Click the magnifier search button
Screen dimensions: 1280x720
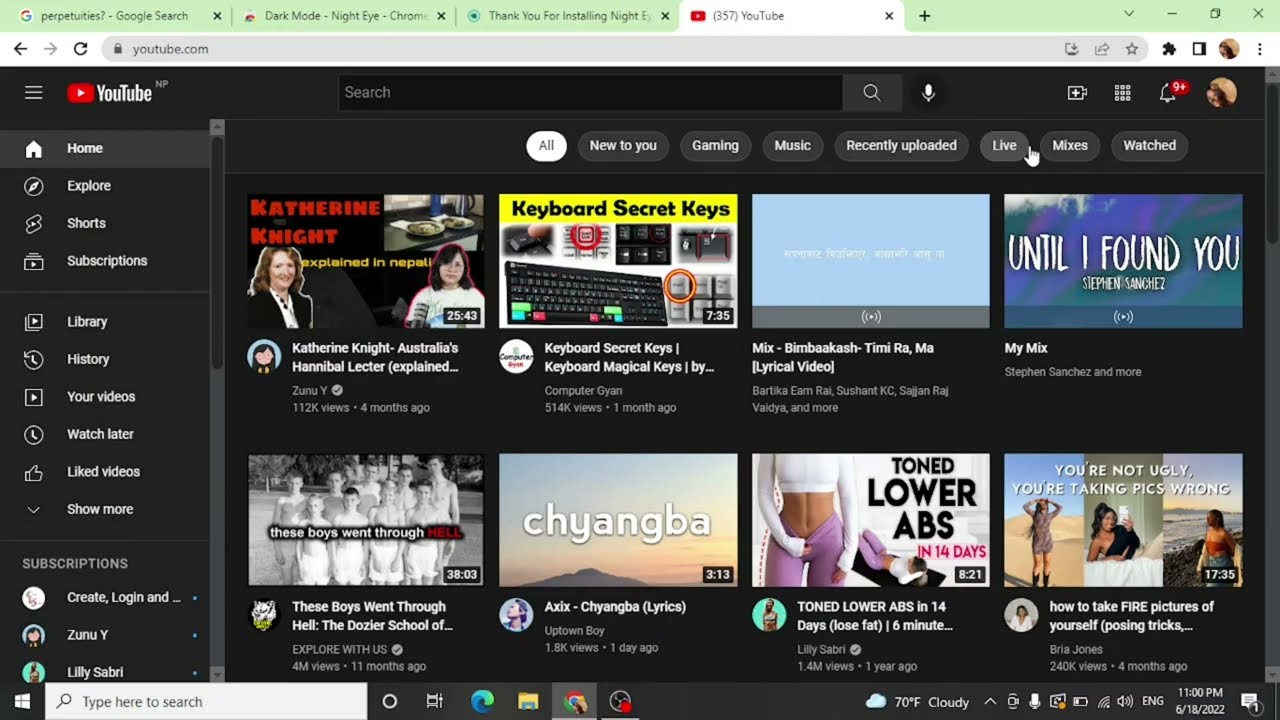pyautogui.click(x=871, y=92)
